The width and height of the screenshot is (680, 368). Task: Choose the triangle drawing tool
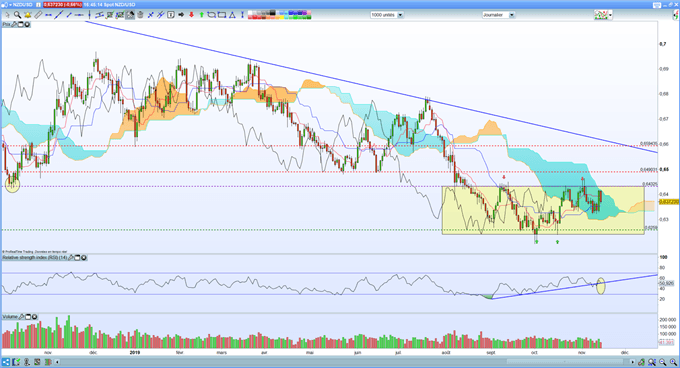(232, 15)
